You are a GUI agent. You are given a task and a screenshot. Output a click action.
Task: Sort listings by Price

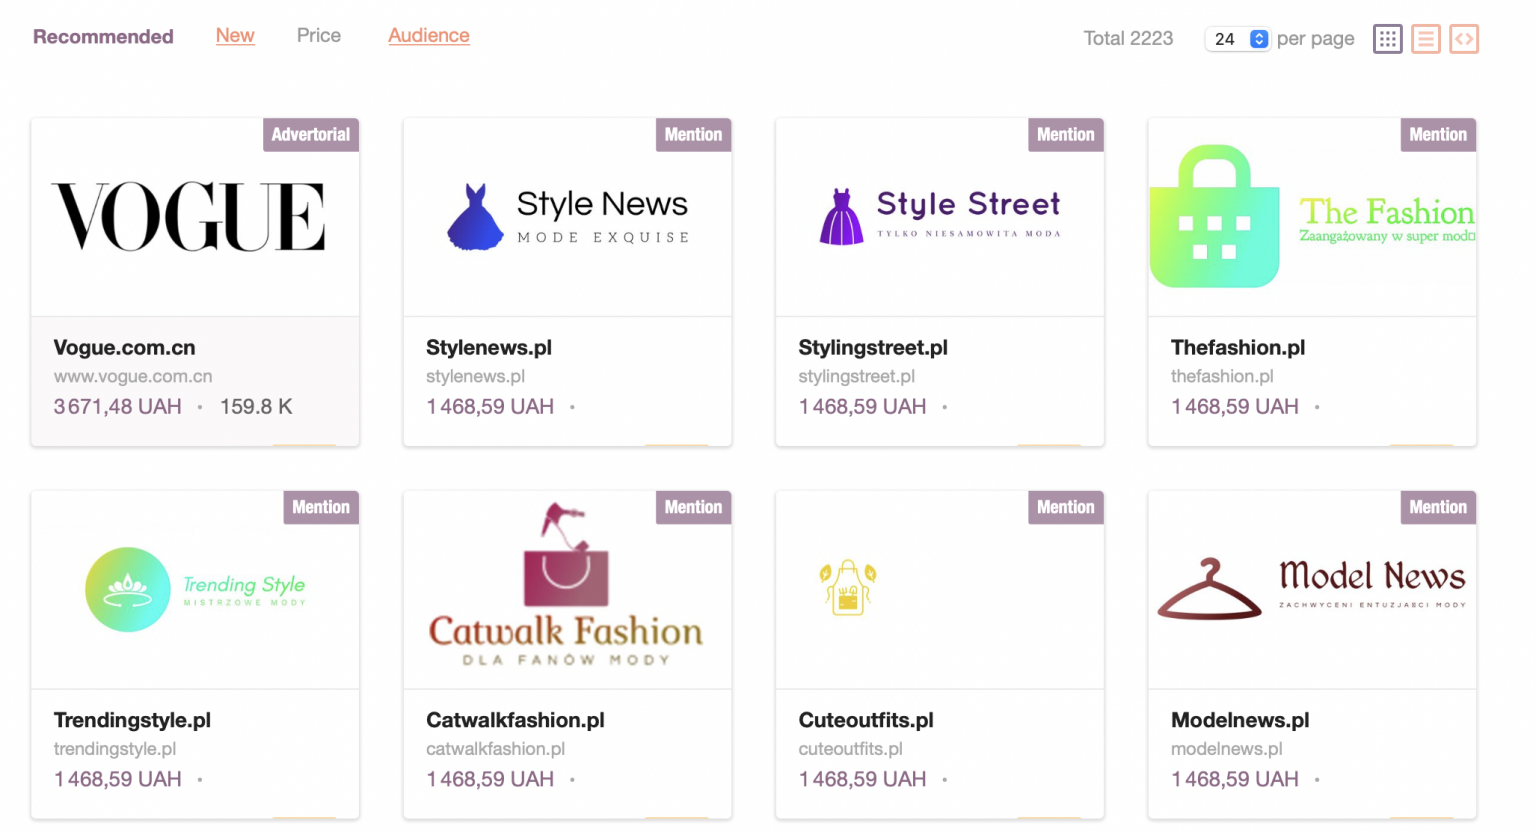pos(318,35)
